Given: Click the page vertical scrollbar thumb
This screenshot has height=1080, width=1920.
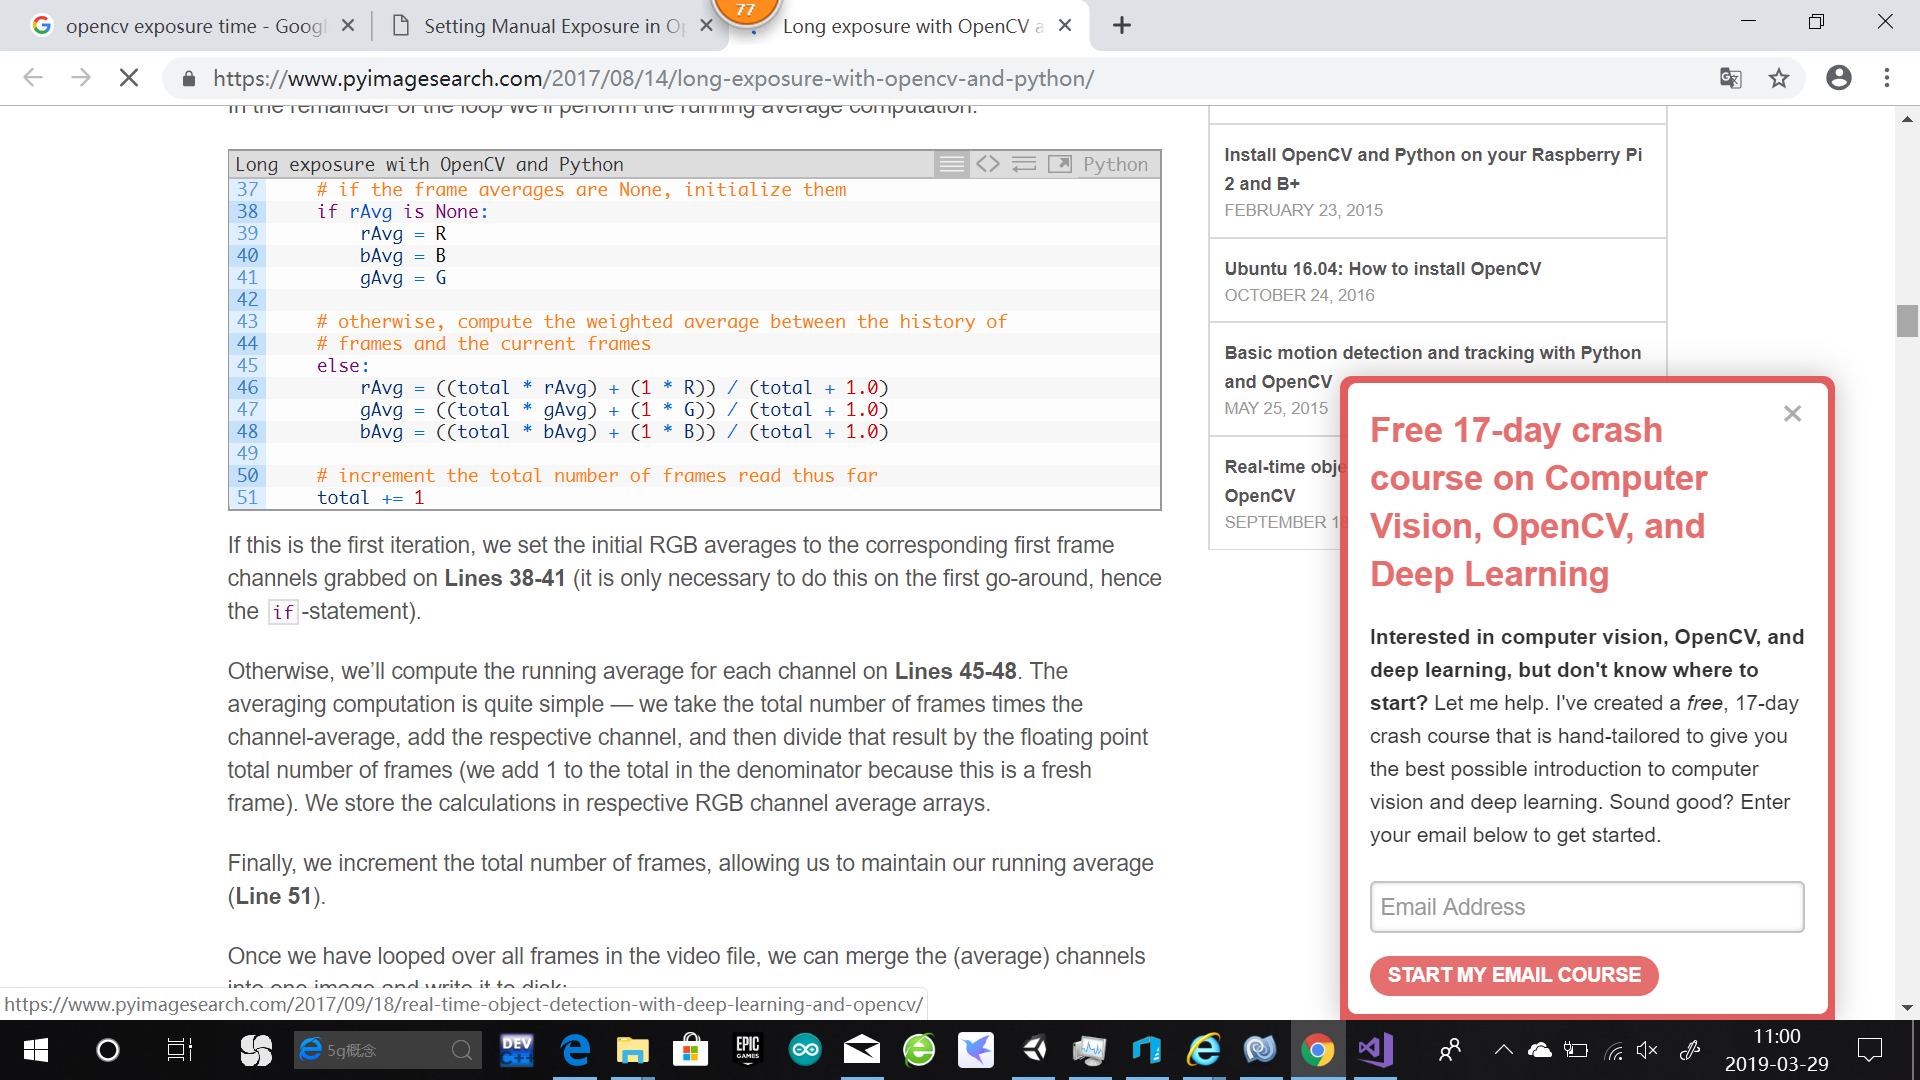Looking at the screenshot, I should 1907,321.
